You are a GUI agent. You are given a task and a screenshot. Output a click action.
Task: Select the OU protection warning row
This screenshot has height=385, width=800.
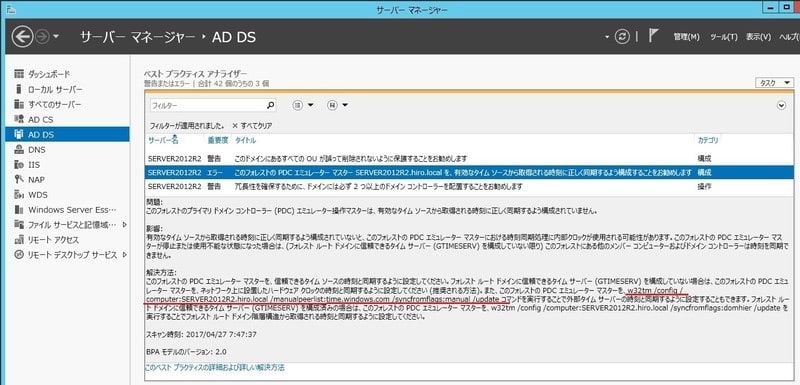tap(469, 159)
